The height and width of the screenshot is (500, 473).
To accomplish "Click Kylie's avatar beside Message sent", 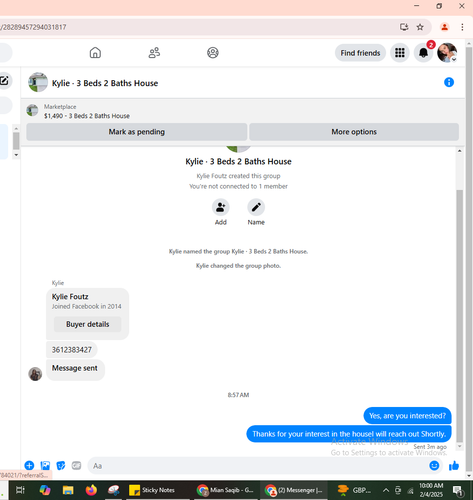I will pos(35,374).
